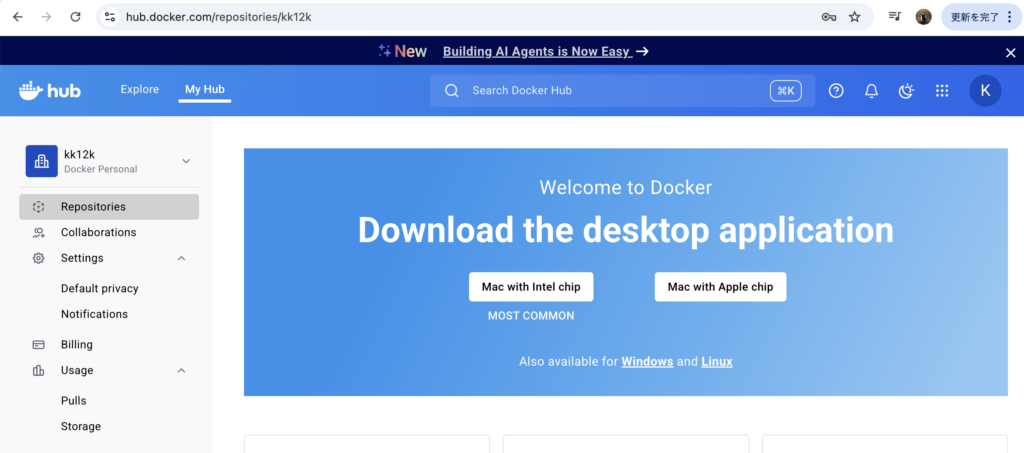Viewport: 1024px width, 453px height.
Task: Follow the Linux download link
Action: (x=717, y=362)
